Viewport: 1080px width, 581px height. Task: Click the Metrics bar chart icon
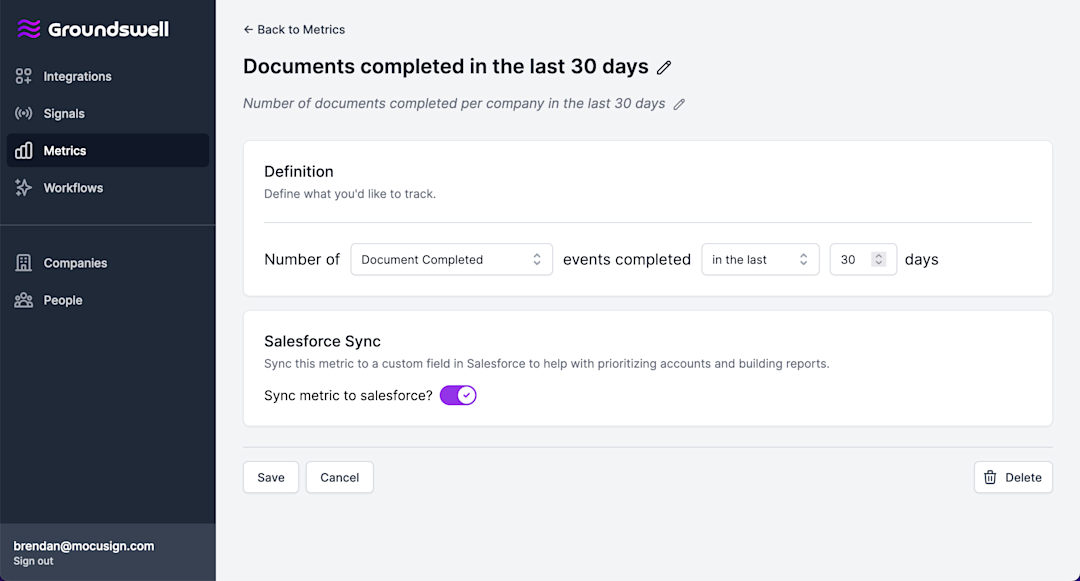[23, 150]
